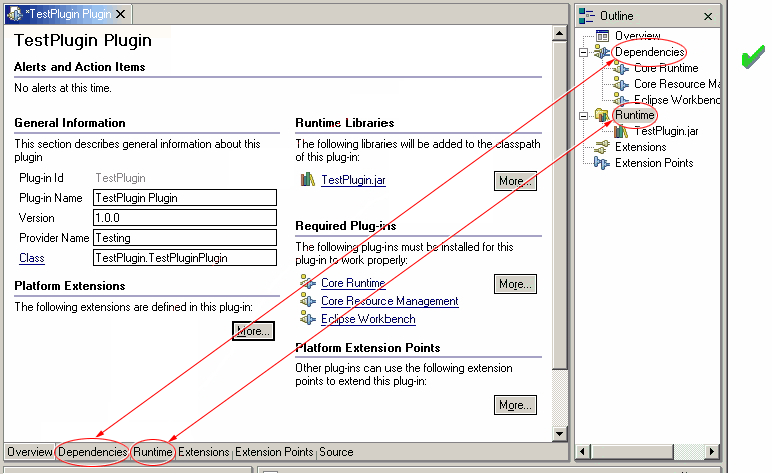Click the Class hyperlink in General Information
This screenshot has width=772, height=474.
click(32, 258)
